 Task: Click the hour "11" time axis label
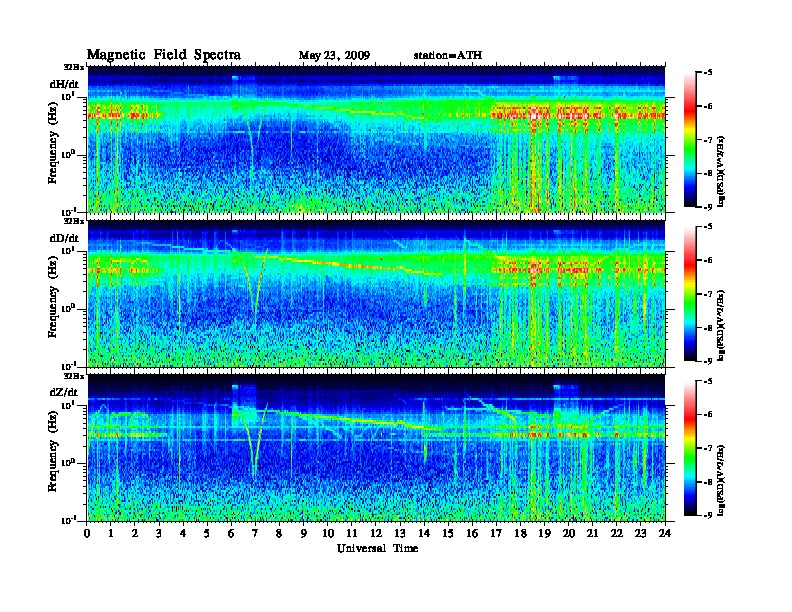click(352, 534)
